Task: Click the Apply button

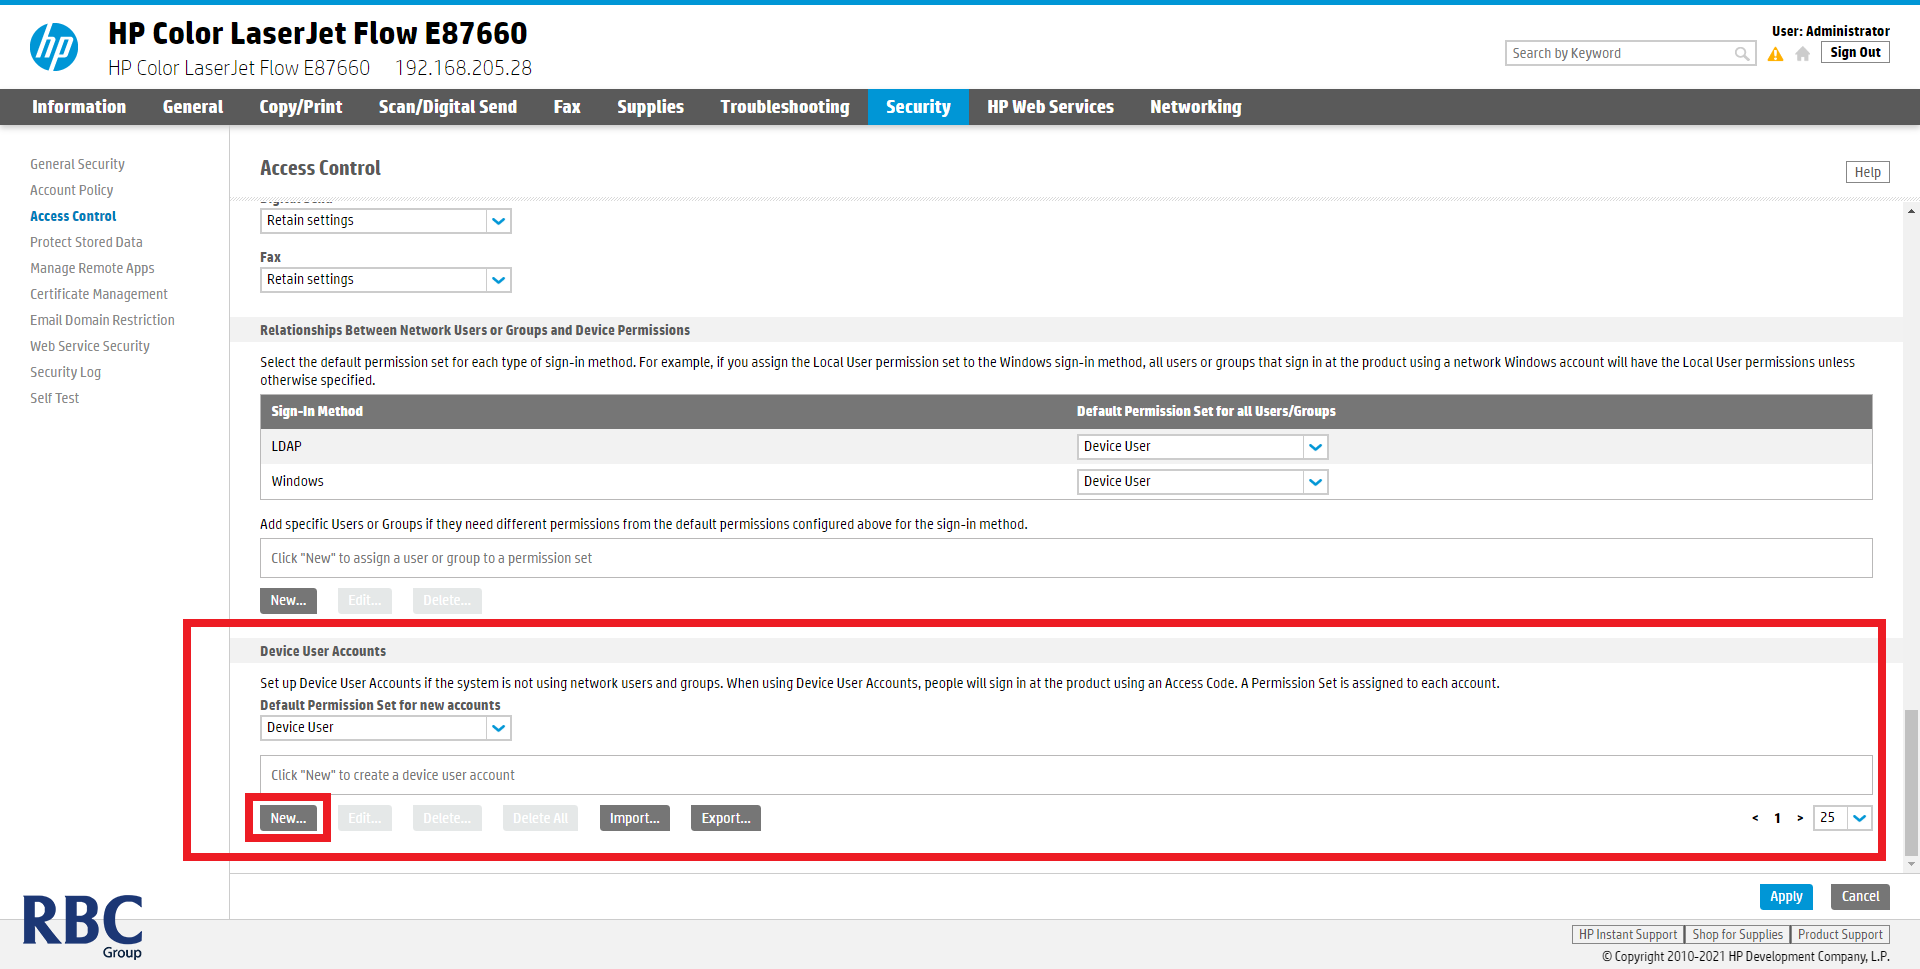Action: coord(1786,896)
